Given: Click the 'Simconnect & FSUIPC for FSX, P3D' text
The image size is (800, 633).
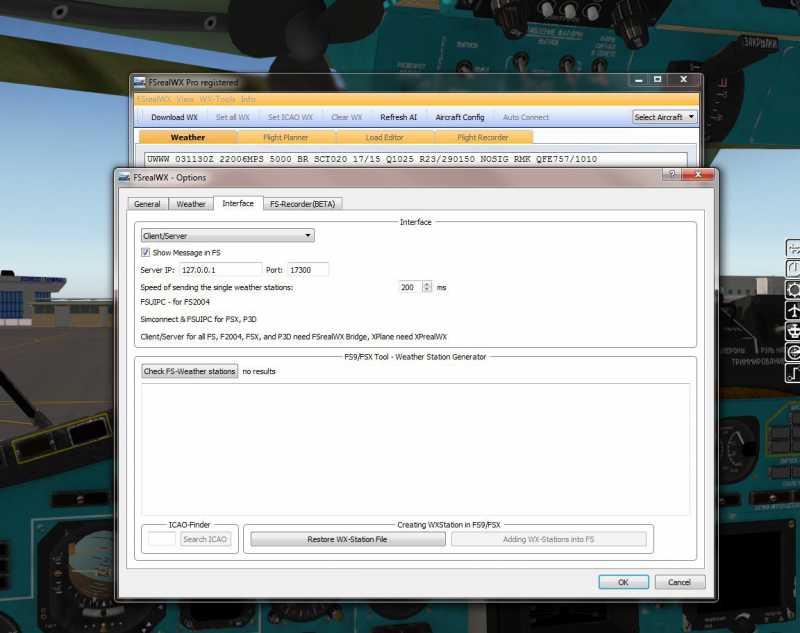Looking at the screenshot, I should [198, 319].
